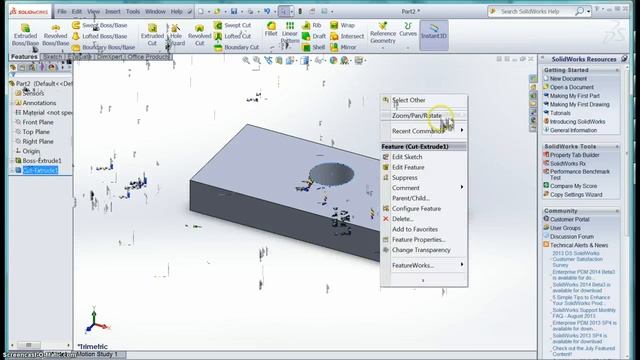
Task: Switch to Office Products tab
Action: [x=148, y=57]
